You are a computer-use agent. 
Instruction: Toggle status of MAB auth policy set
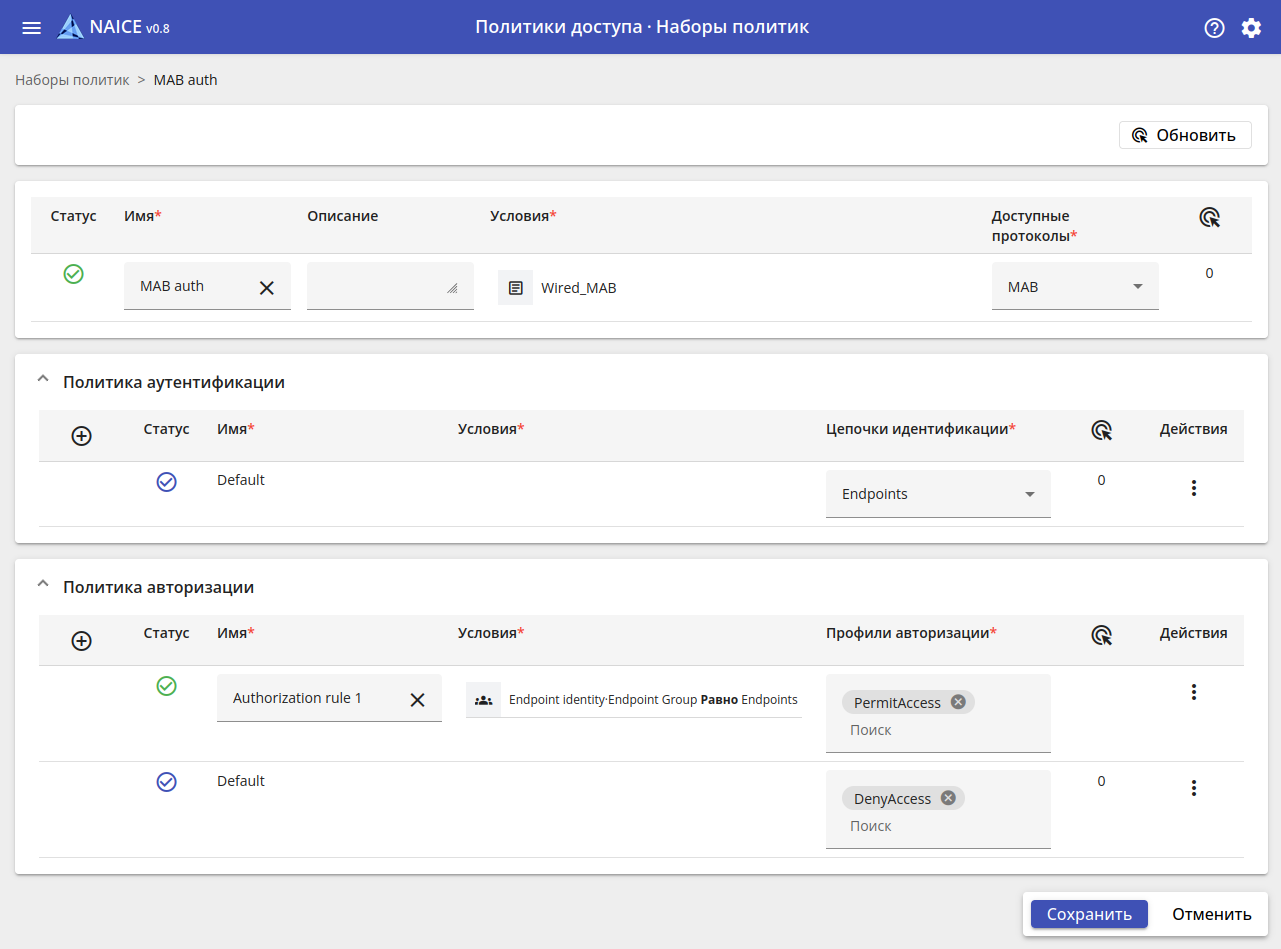click(x=73, y=274)
